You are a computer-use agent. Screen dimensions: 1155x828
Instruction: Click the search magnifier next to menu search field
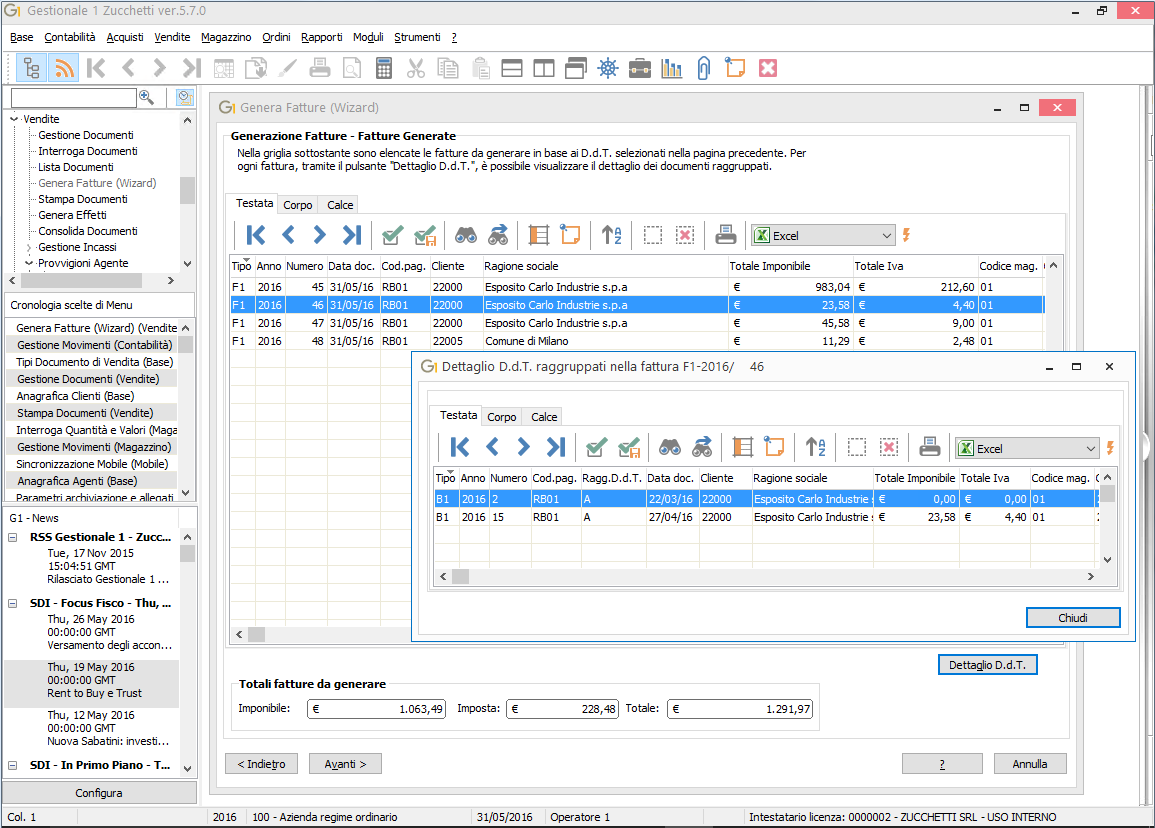(147, 97)
